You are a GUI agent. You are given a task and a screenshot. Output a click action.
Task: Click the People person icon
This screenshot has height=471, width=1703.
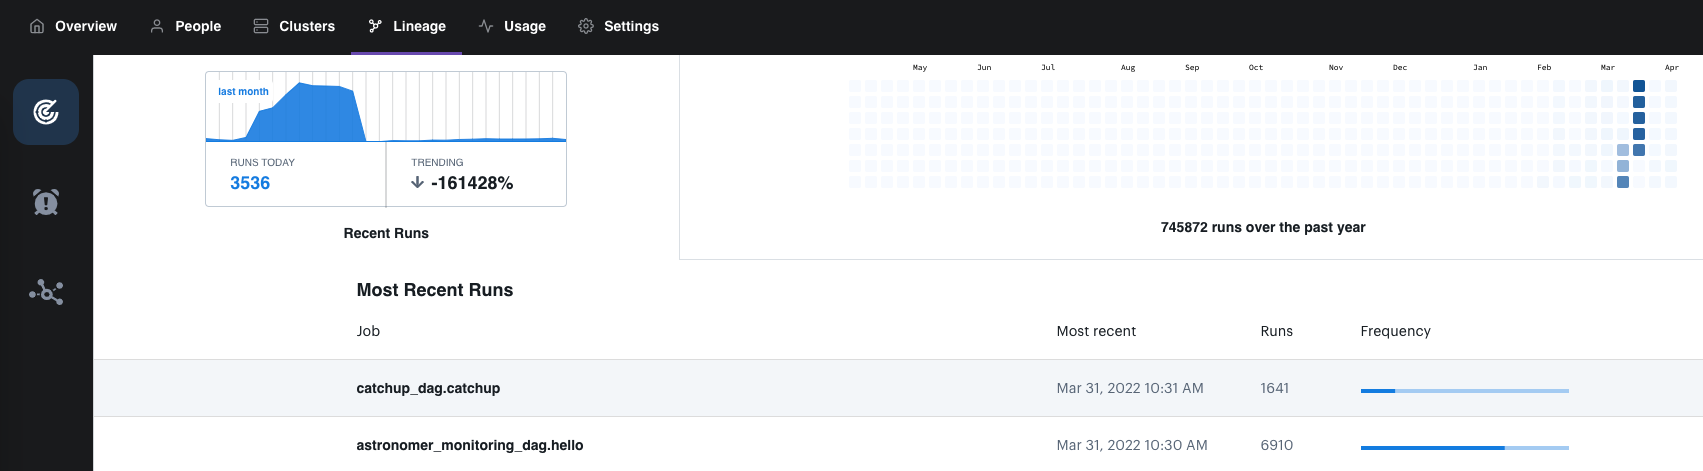(x=157, y=26)
